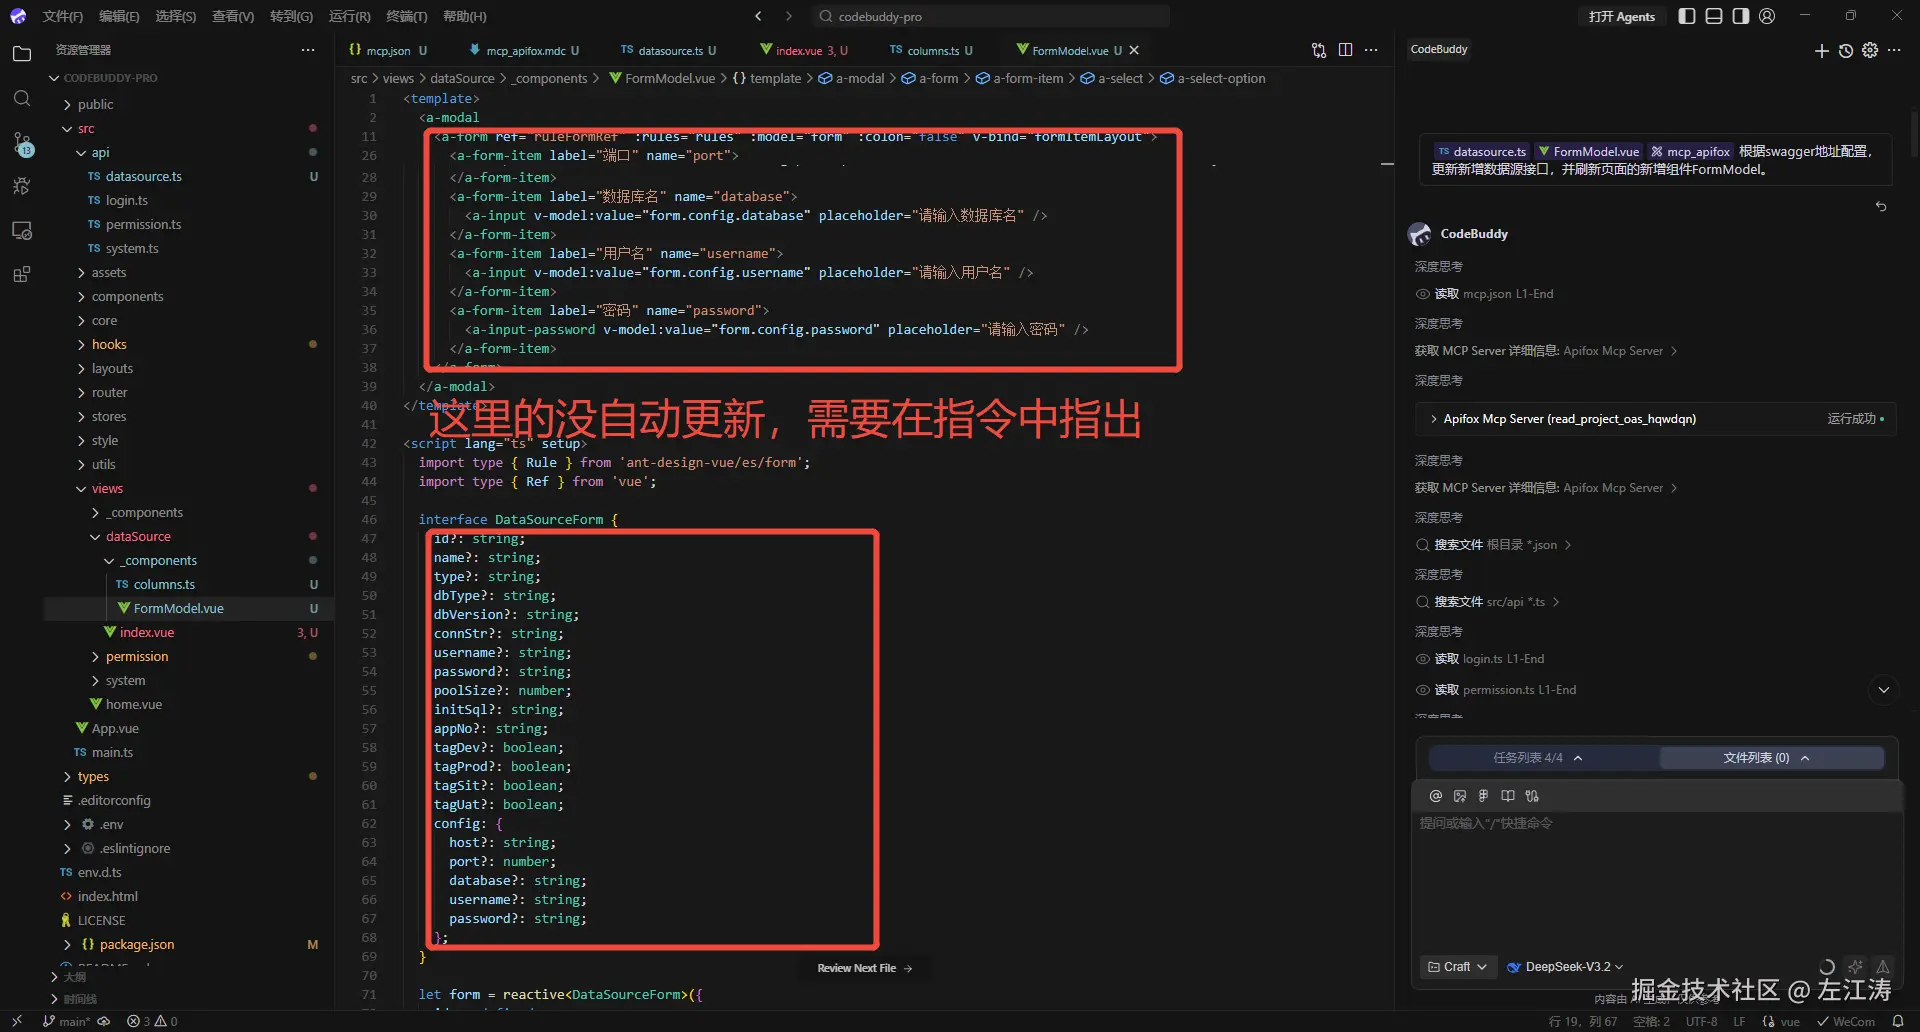Open the Search view in the activity bar
The image size is (1920, 1032).
tap(22, 97)
